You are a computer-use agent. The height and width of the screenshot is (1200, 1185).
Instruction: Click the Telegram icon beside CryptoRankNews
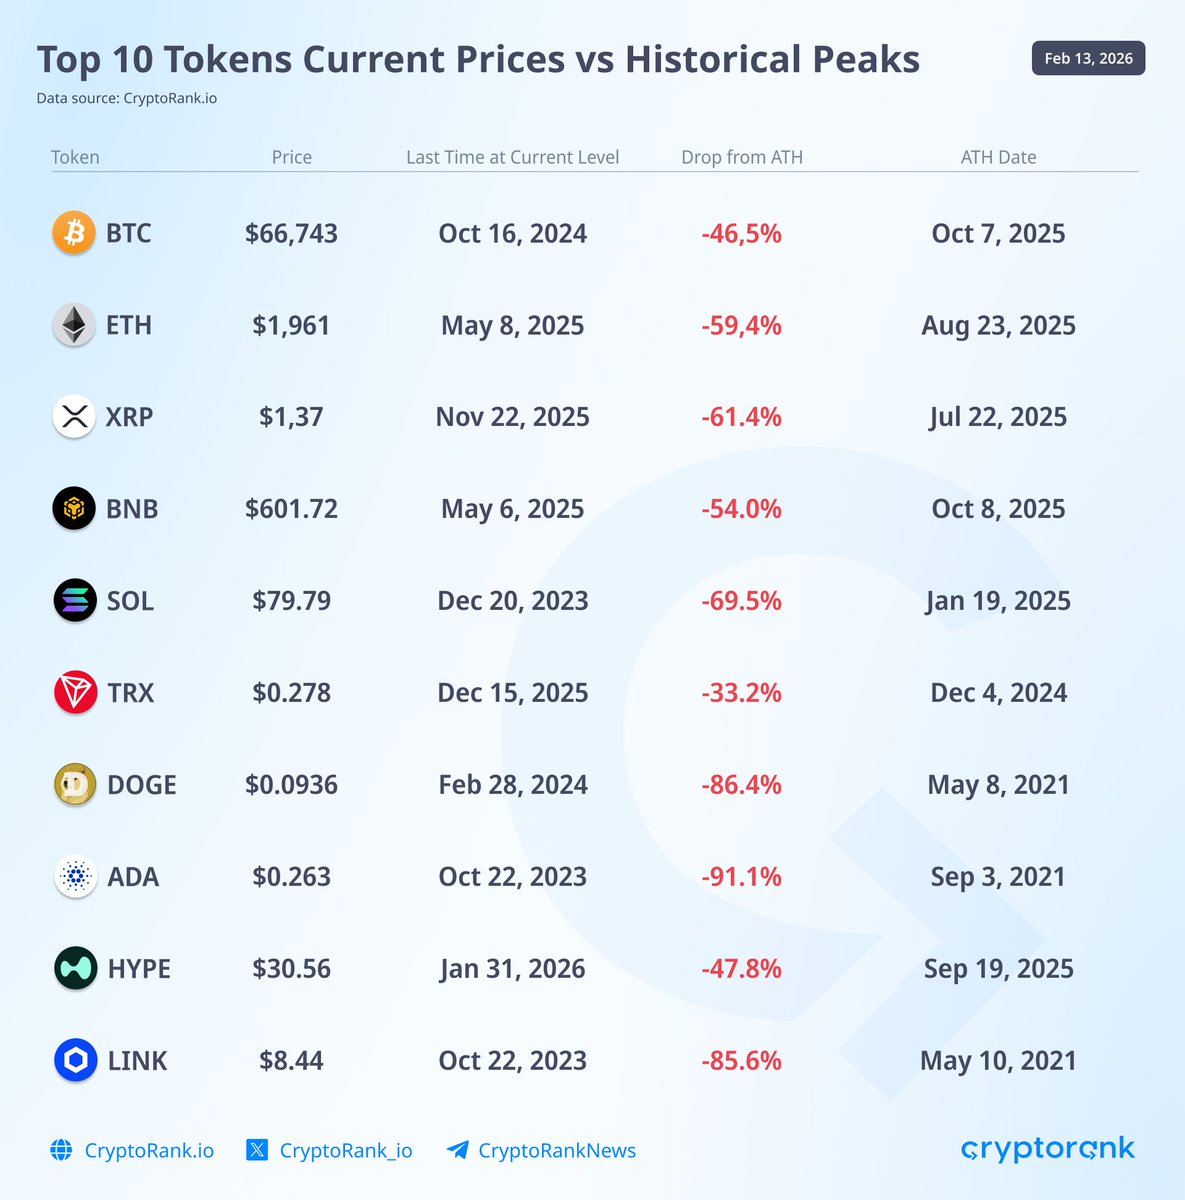tap(458, 1150)
